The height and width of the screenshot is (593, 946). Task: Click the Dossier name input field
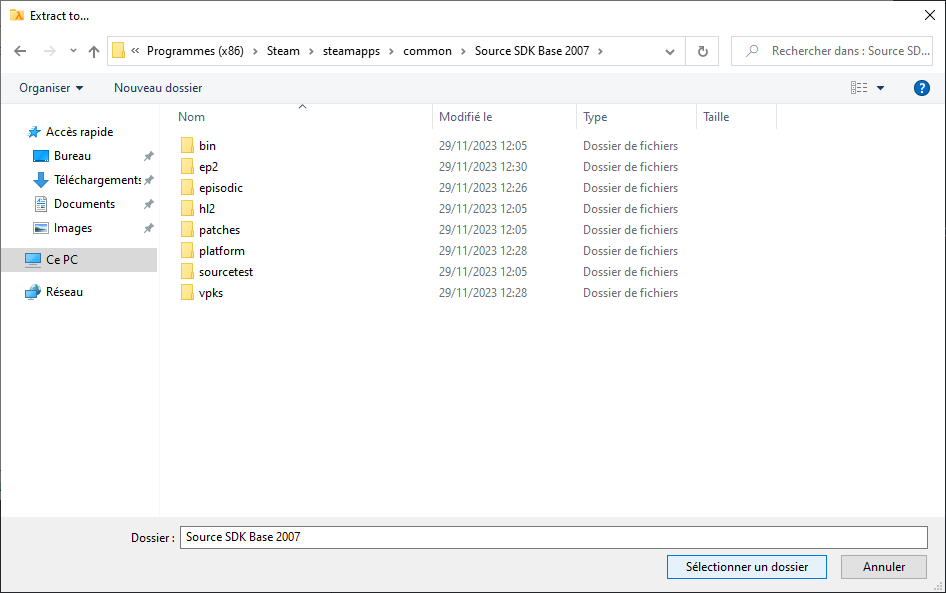553,538
